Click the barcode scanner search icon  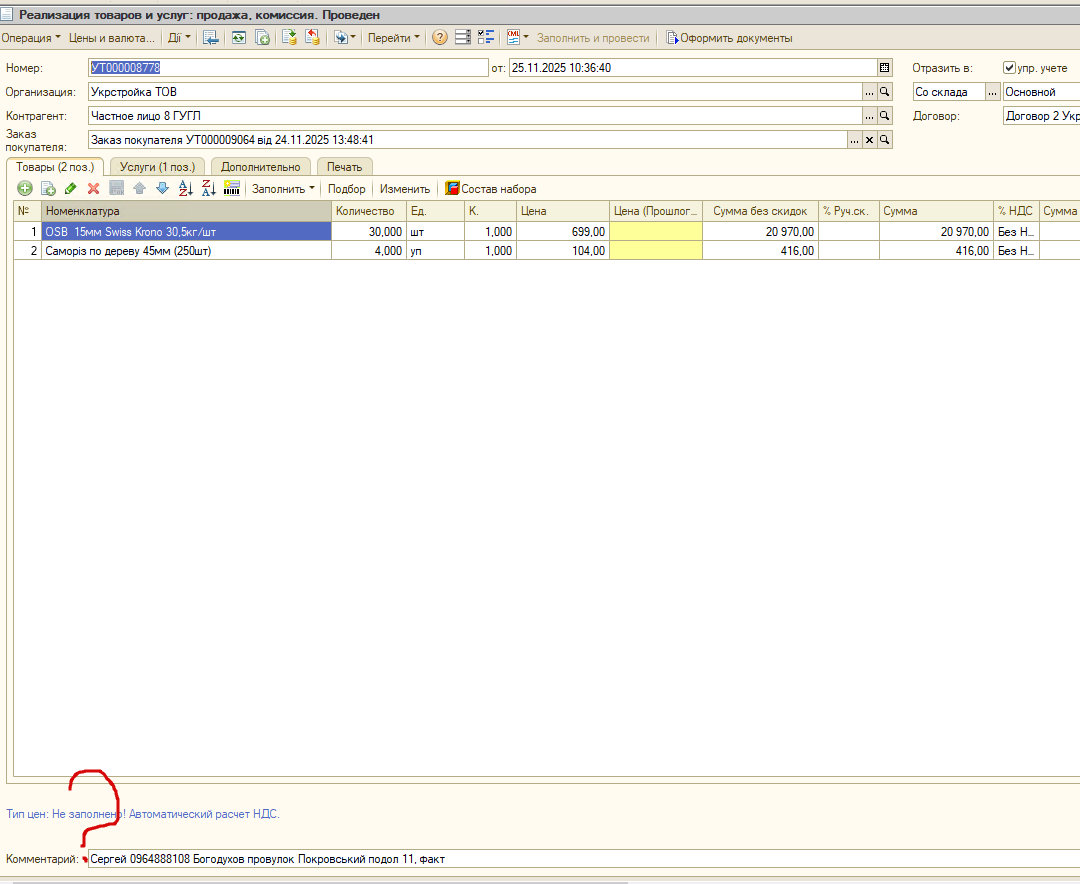[x=232, y=189]
